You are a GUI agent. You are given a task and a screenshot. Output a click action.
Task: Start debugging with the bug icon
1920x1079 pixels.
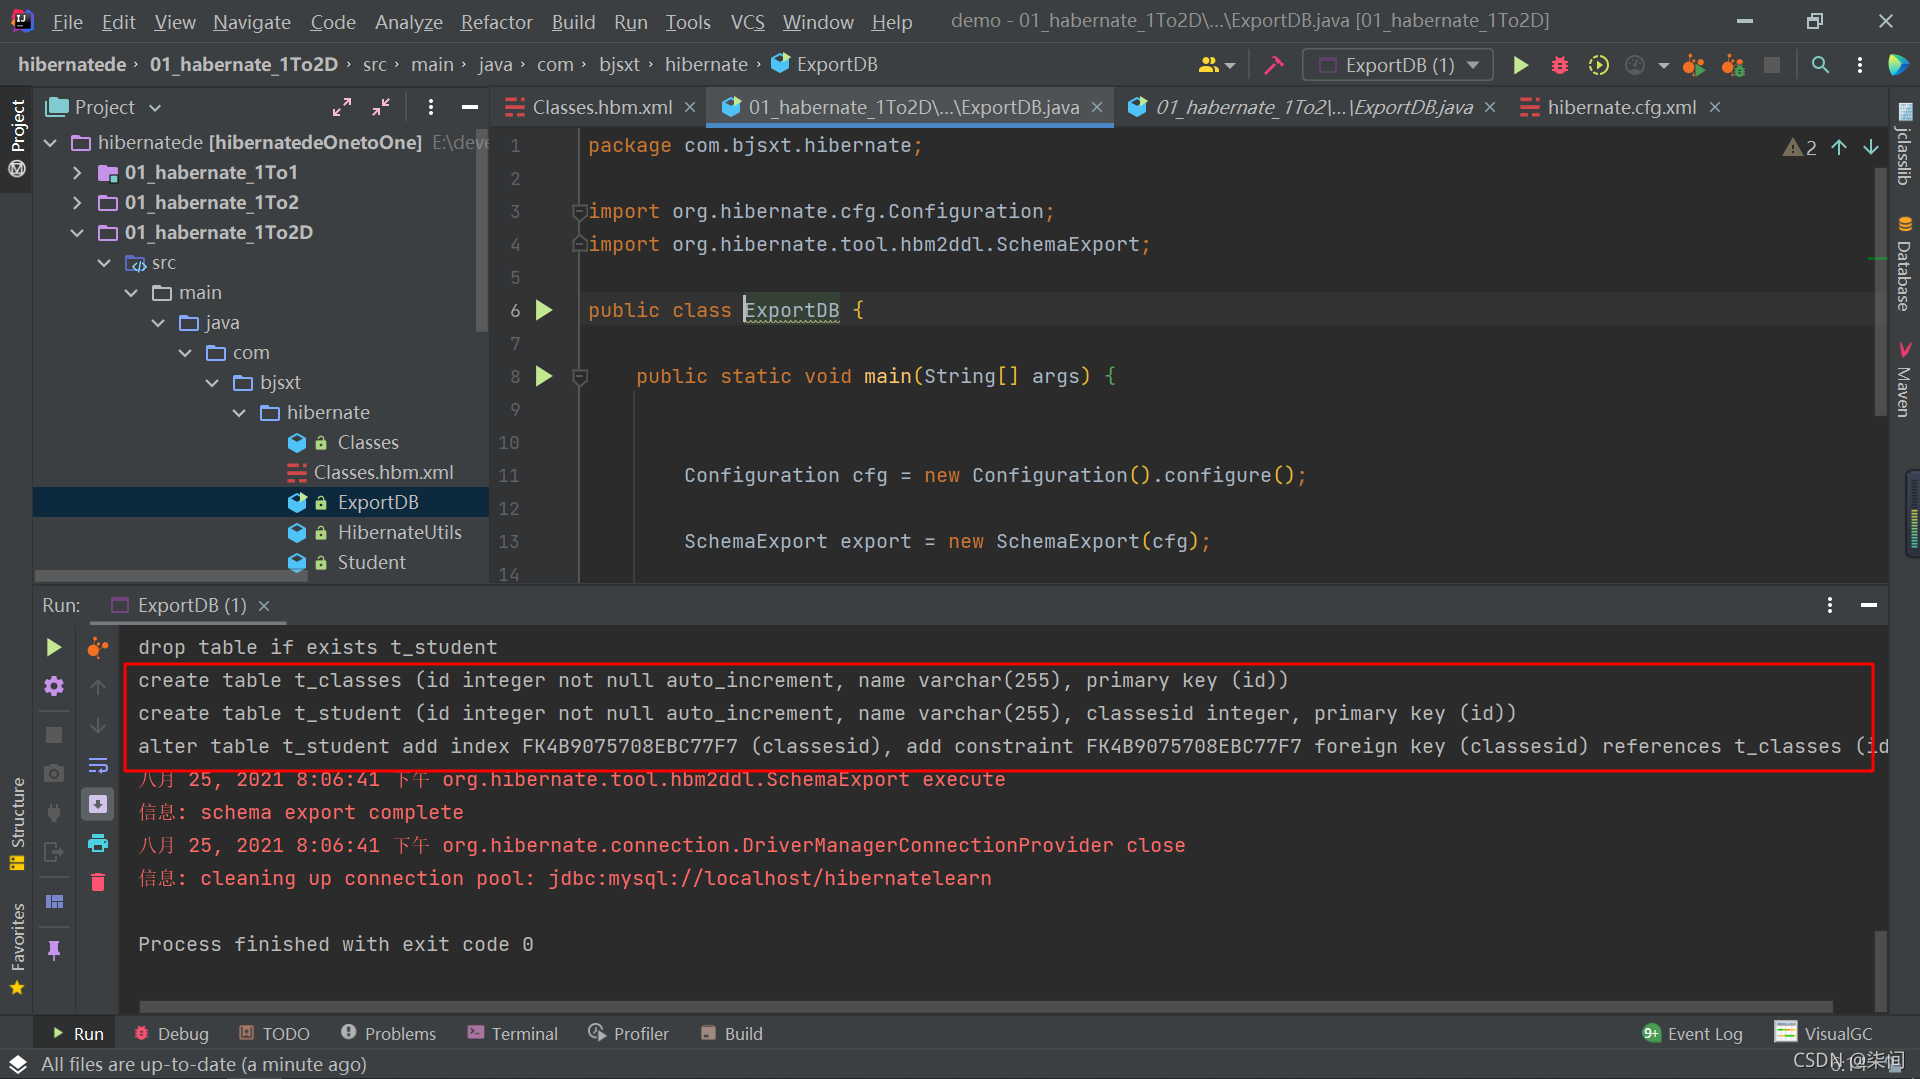1559,65
